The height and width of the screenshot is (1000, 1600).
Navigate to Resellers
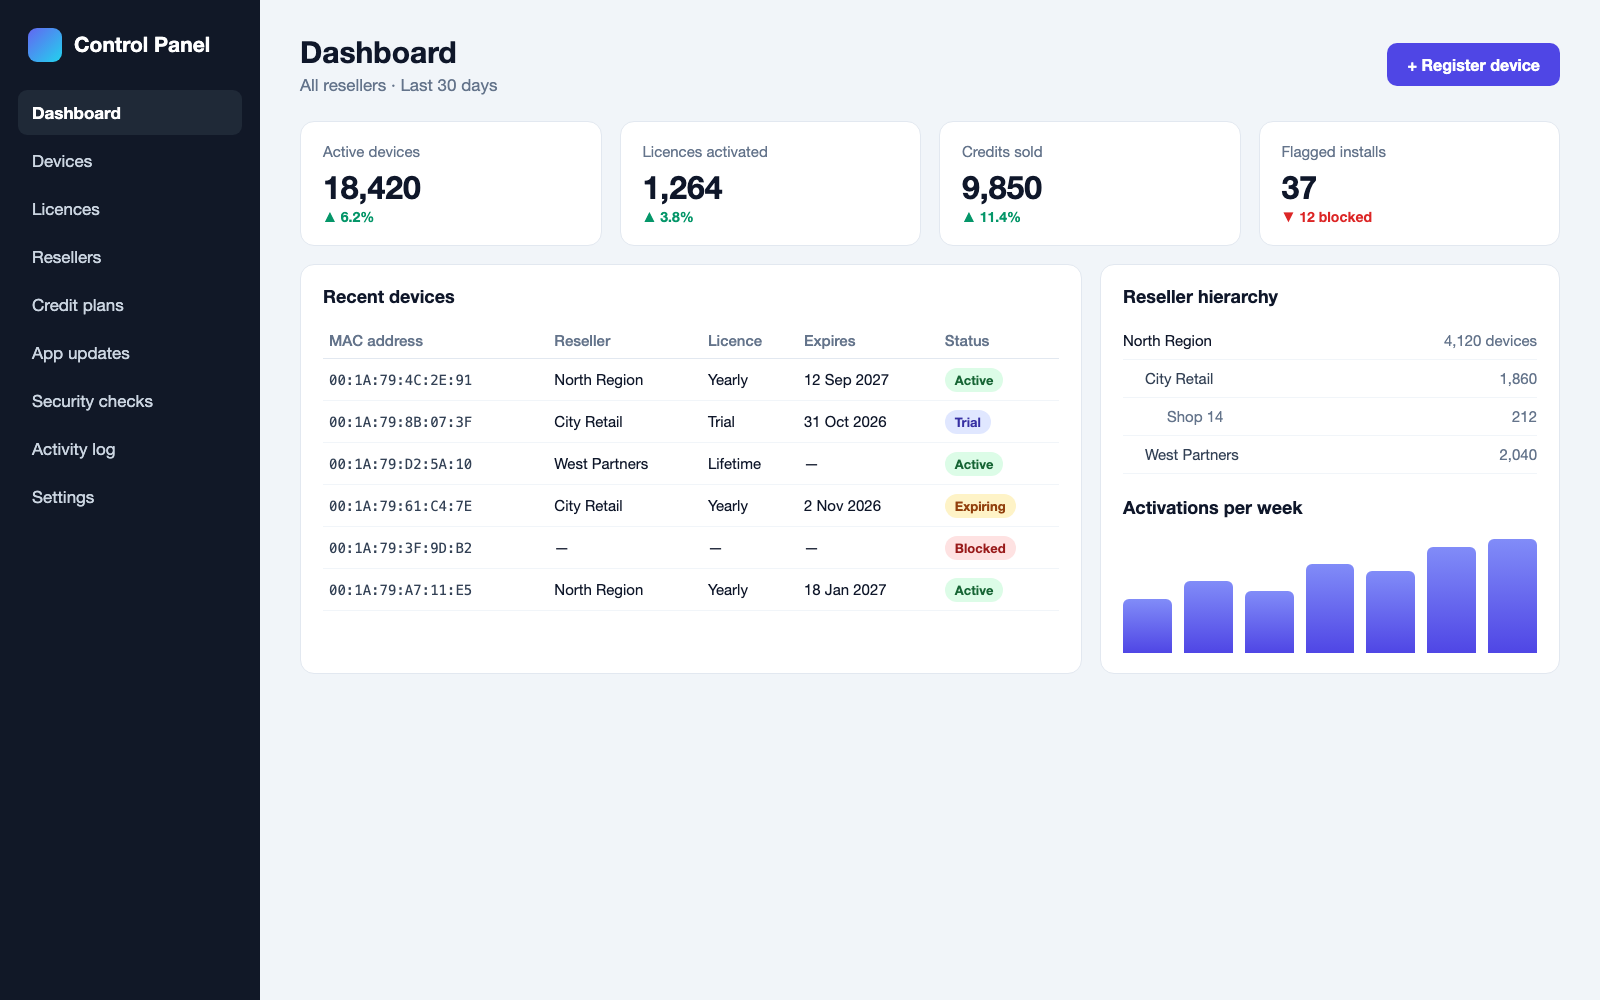(x=130, y=257)
